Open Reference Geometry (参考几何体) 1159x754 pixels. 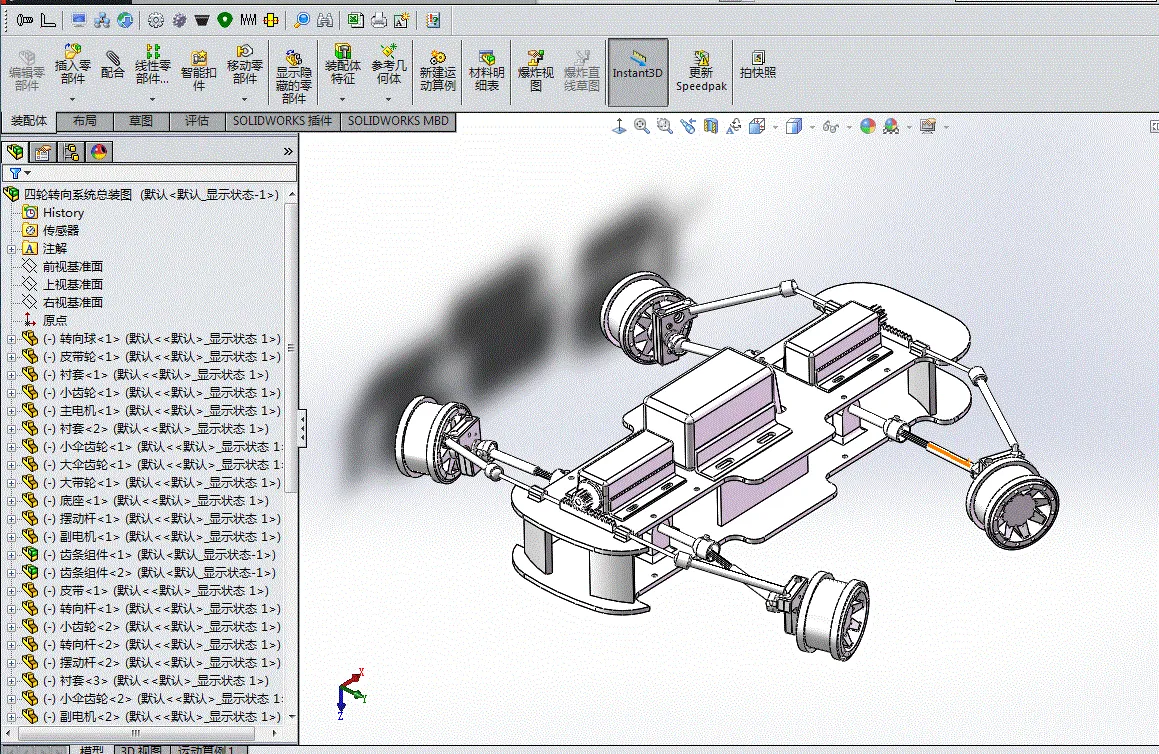[389, 65]
